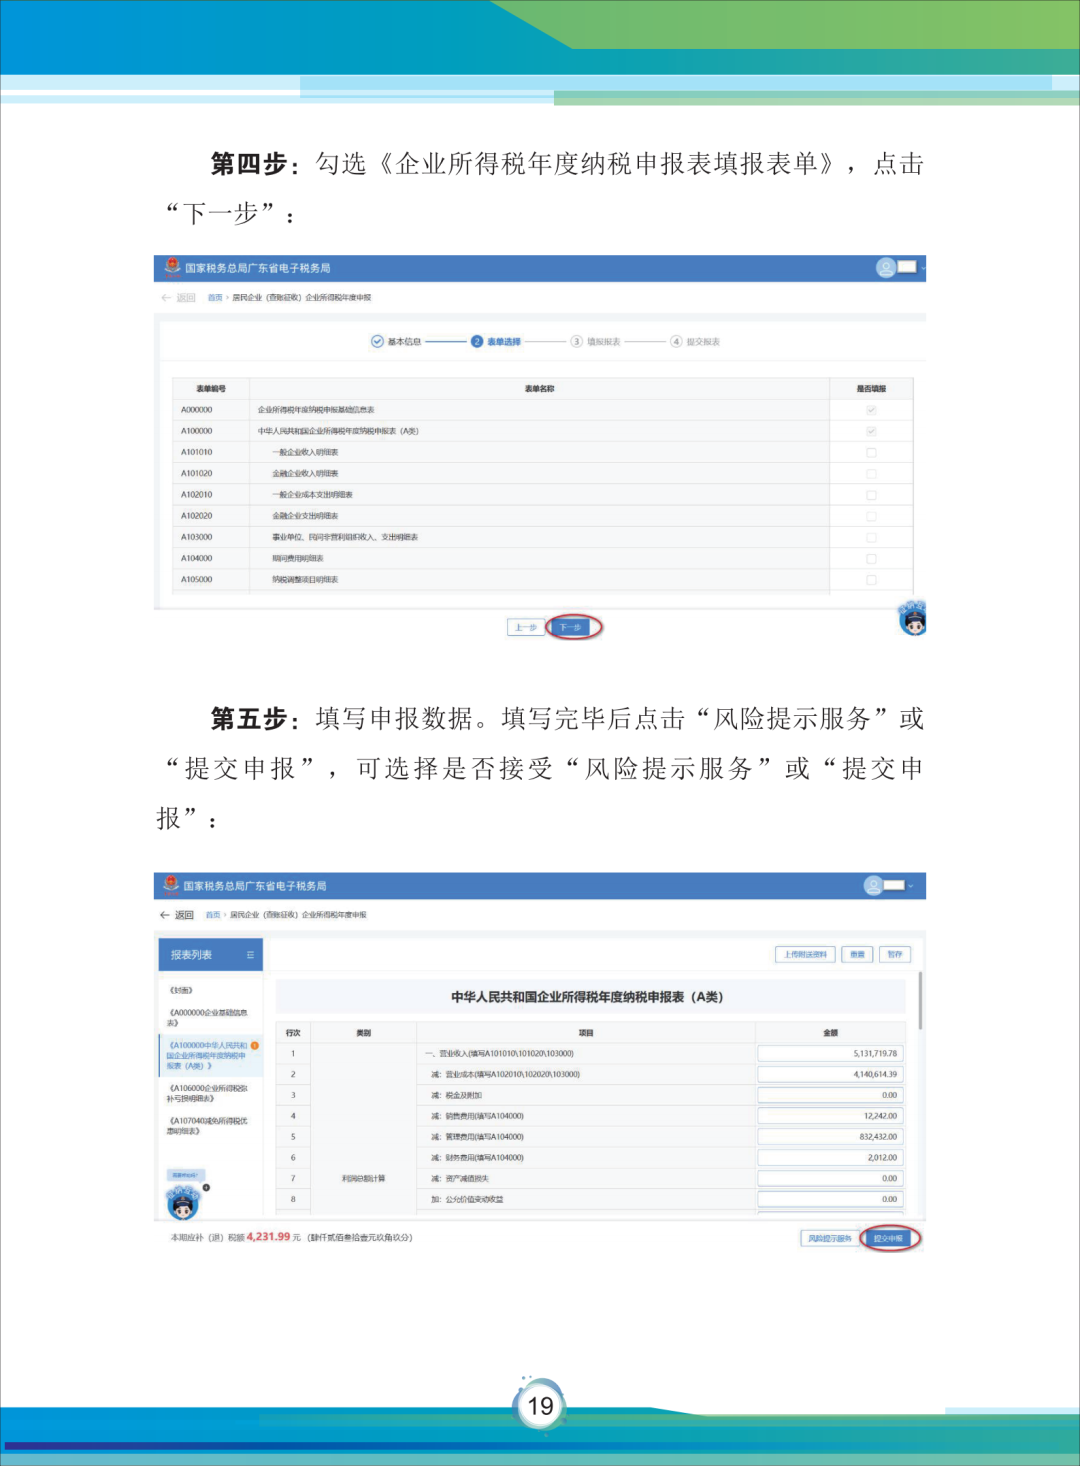This screenshot has height=1466, width=1080.
Task: Collapse the 报表列表 panel with its list icon
Action: point(249,954)
